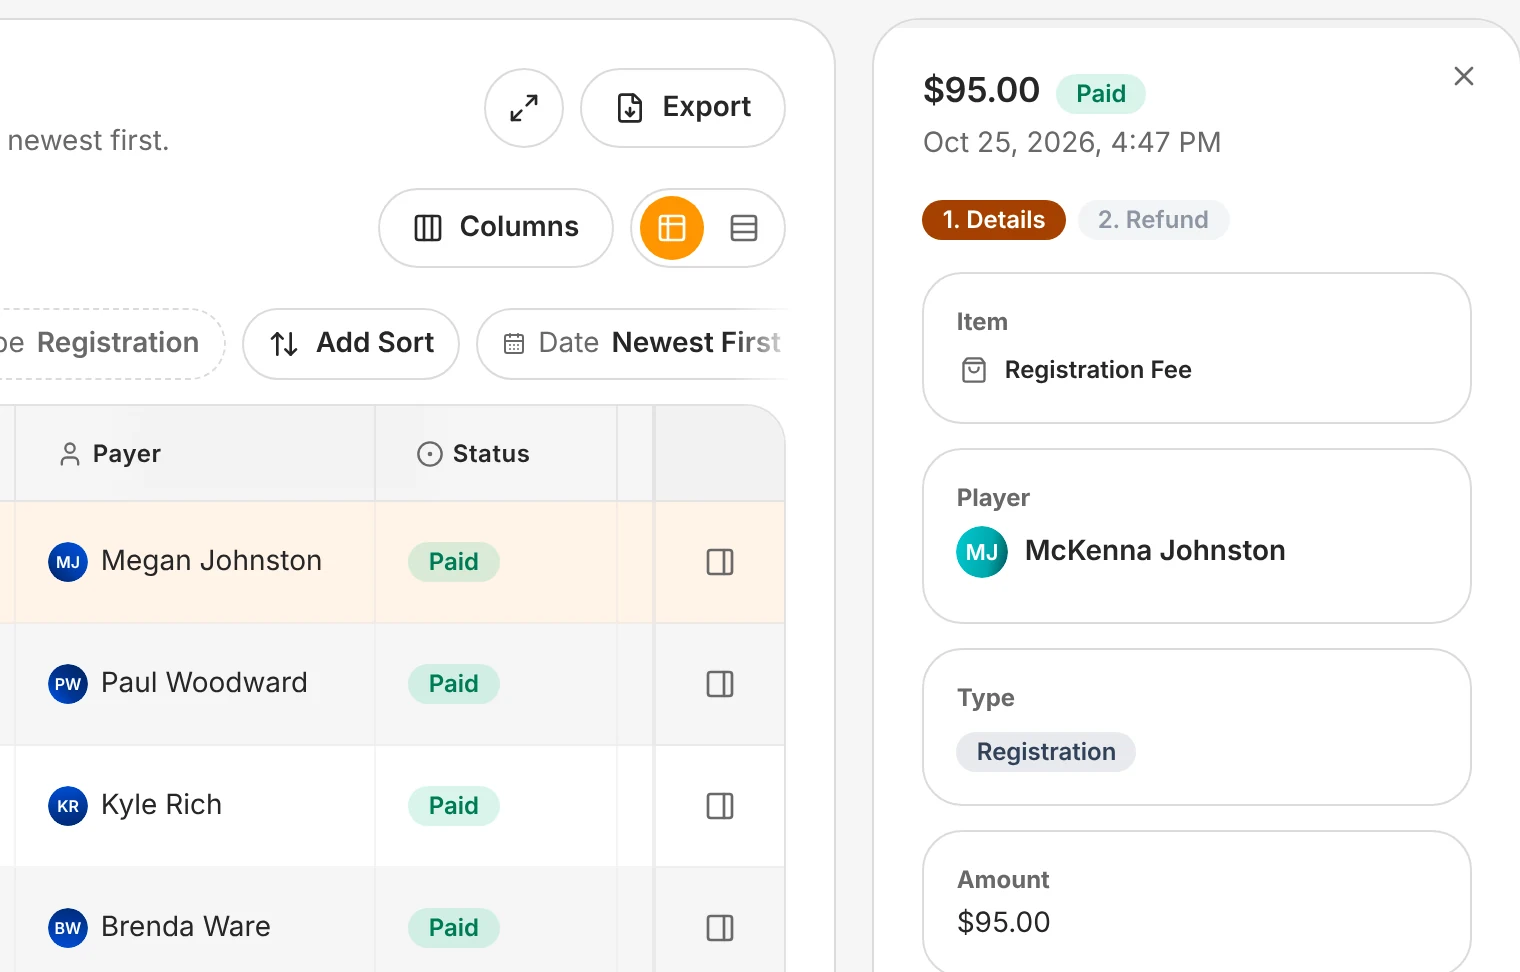Open side panel for Paul Woodward row

tap(720, 684)
